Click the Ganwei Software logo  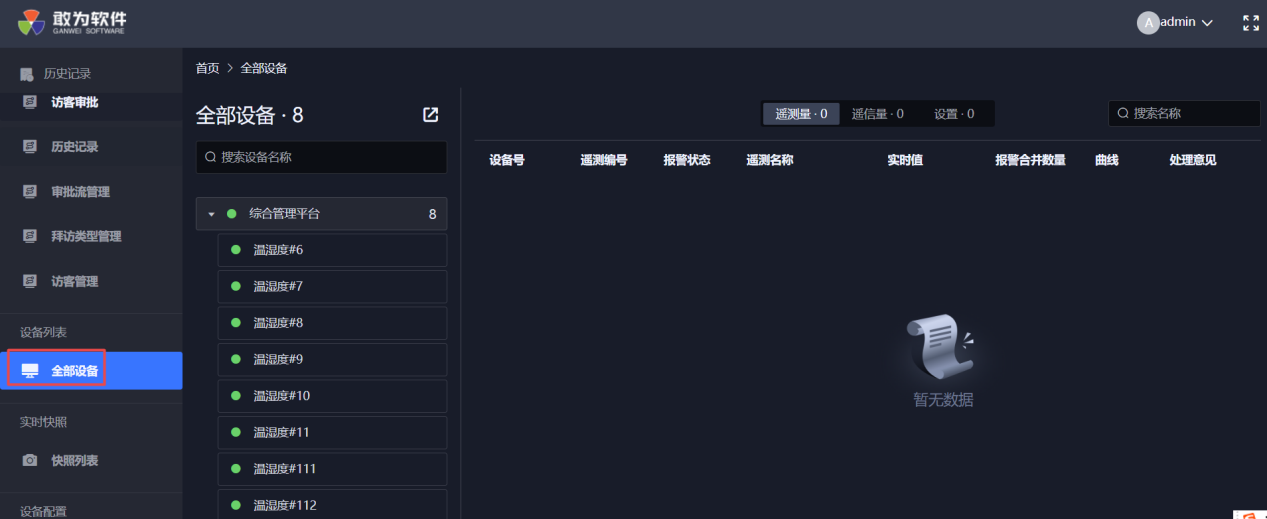pos(71,22)
